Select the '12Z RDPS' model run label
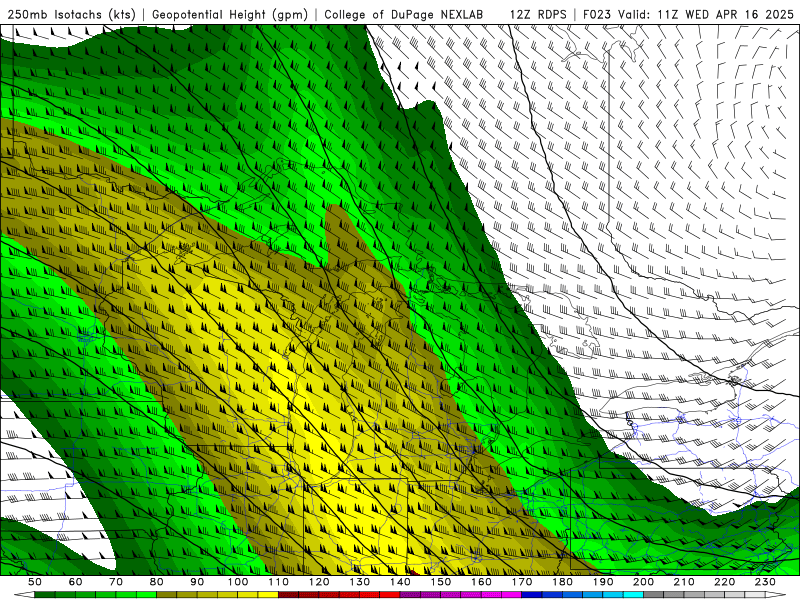800x600 pixels. 538,15
